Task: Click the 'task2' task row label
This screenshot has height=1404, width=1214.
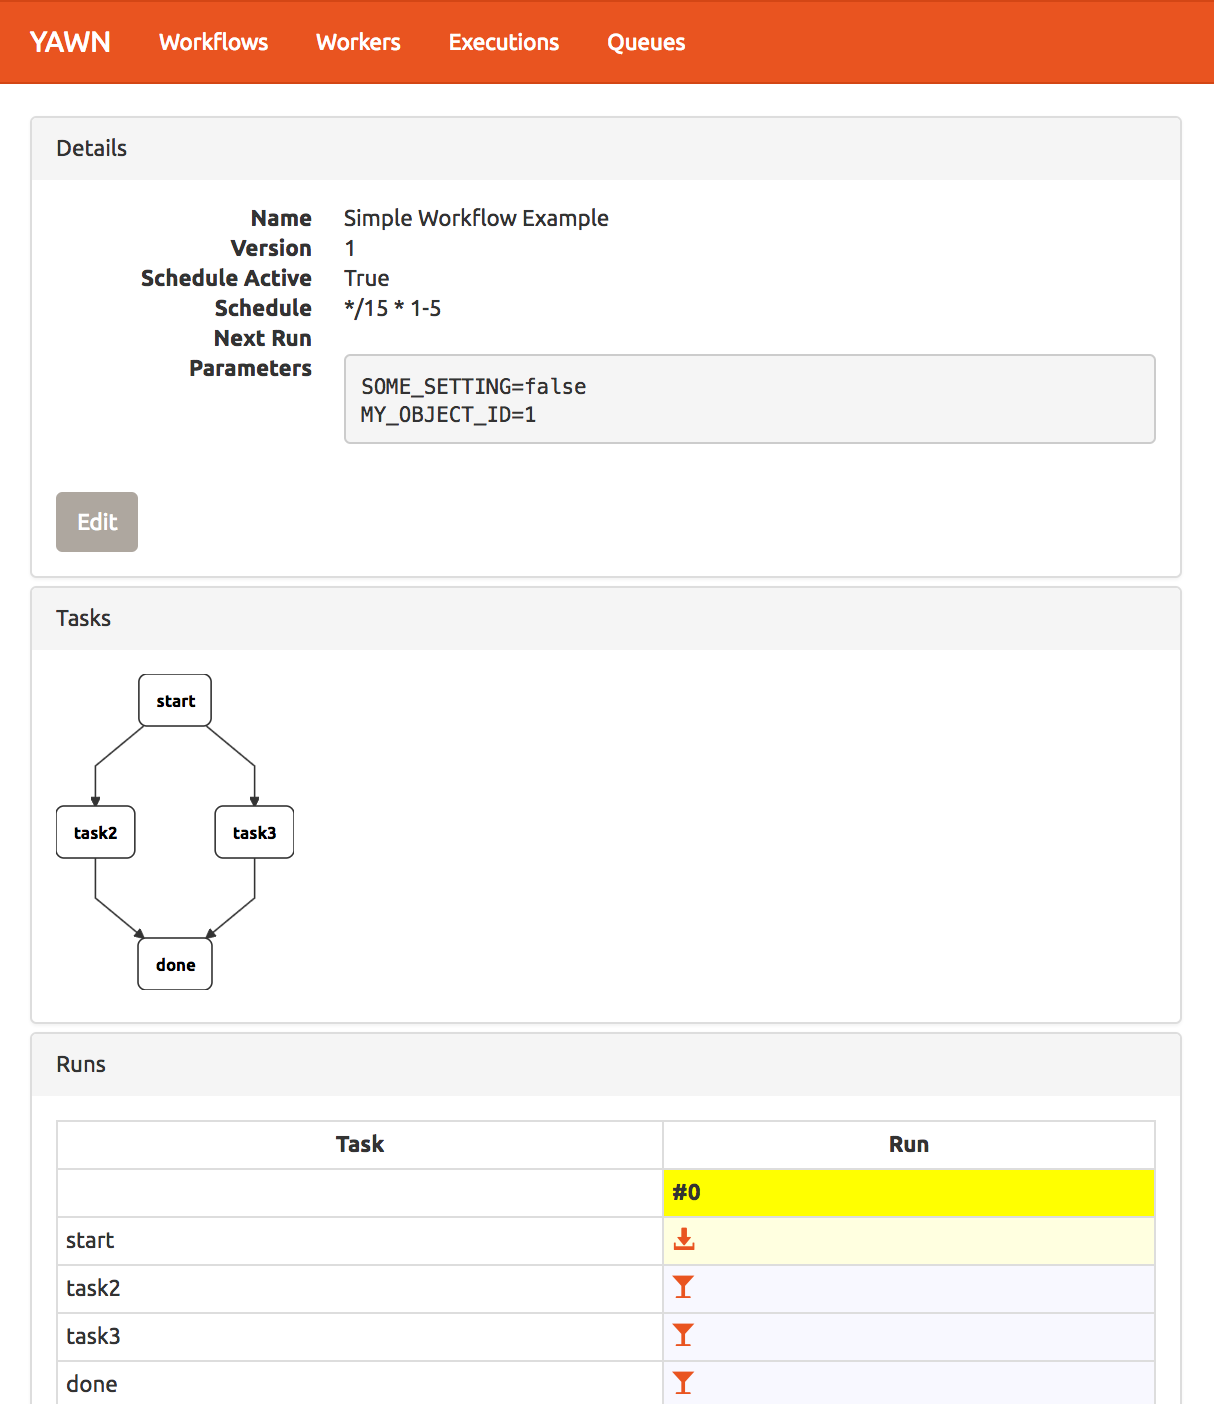Action: [x=93, y=1288]
